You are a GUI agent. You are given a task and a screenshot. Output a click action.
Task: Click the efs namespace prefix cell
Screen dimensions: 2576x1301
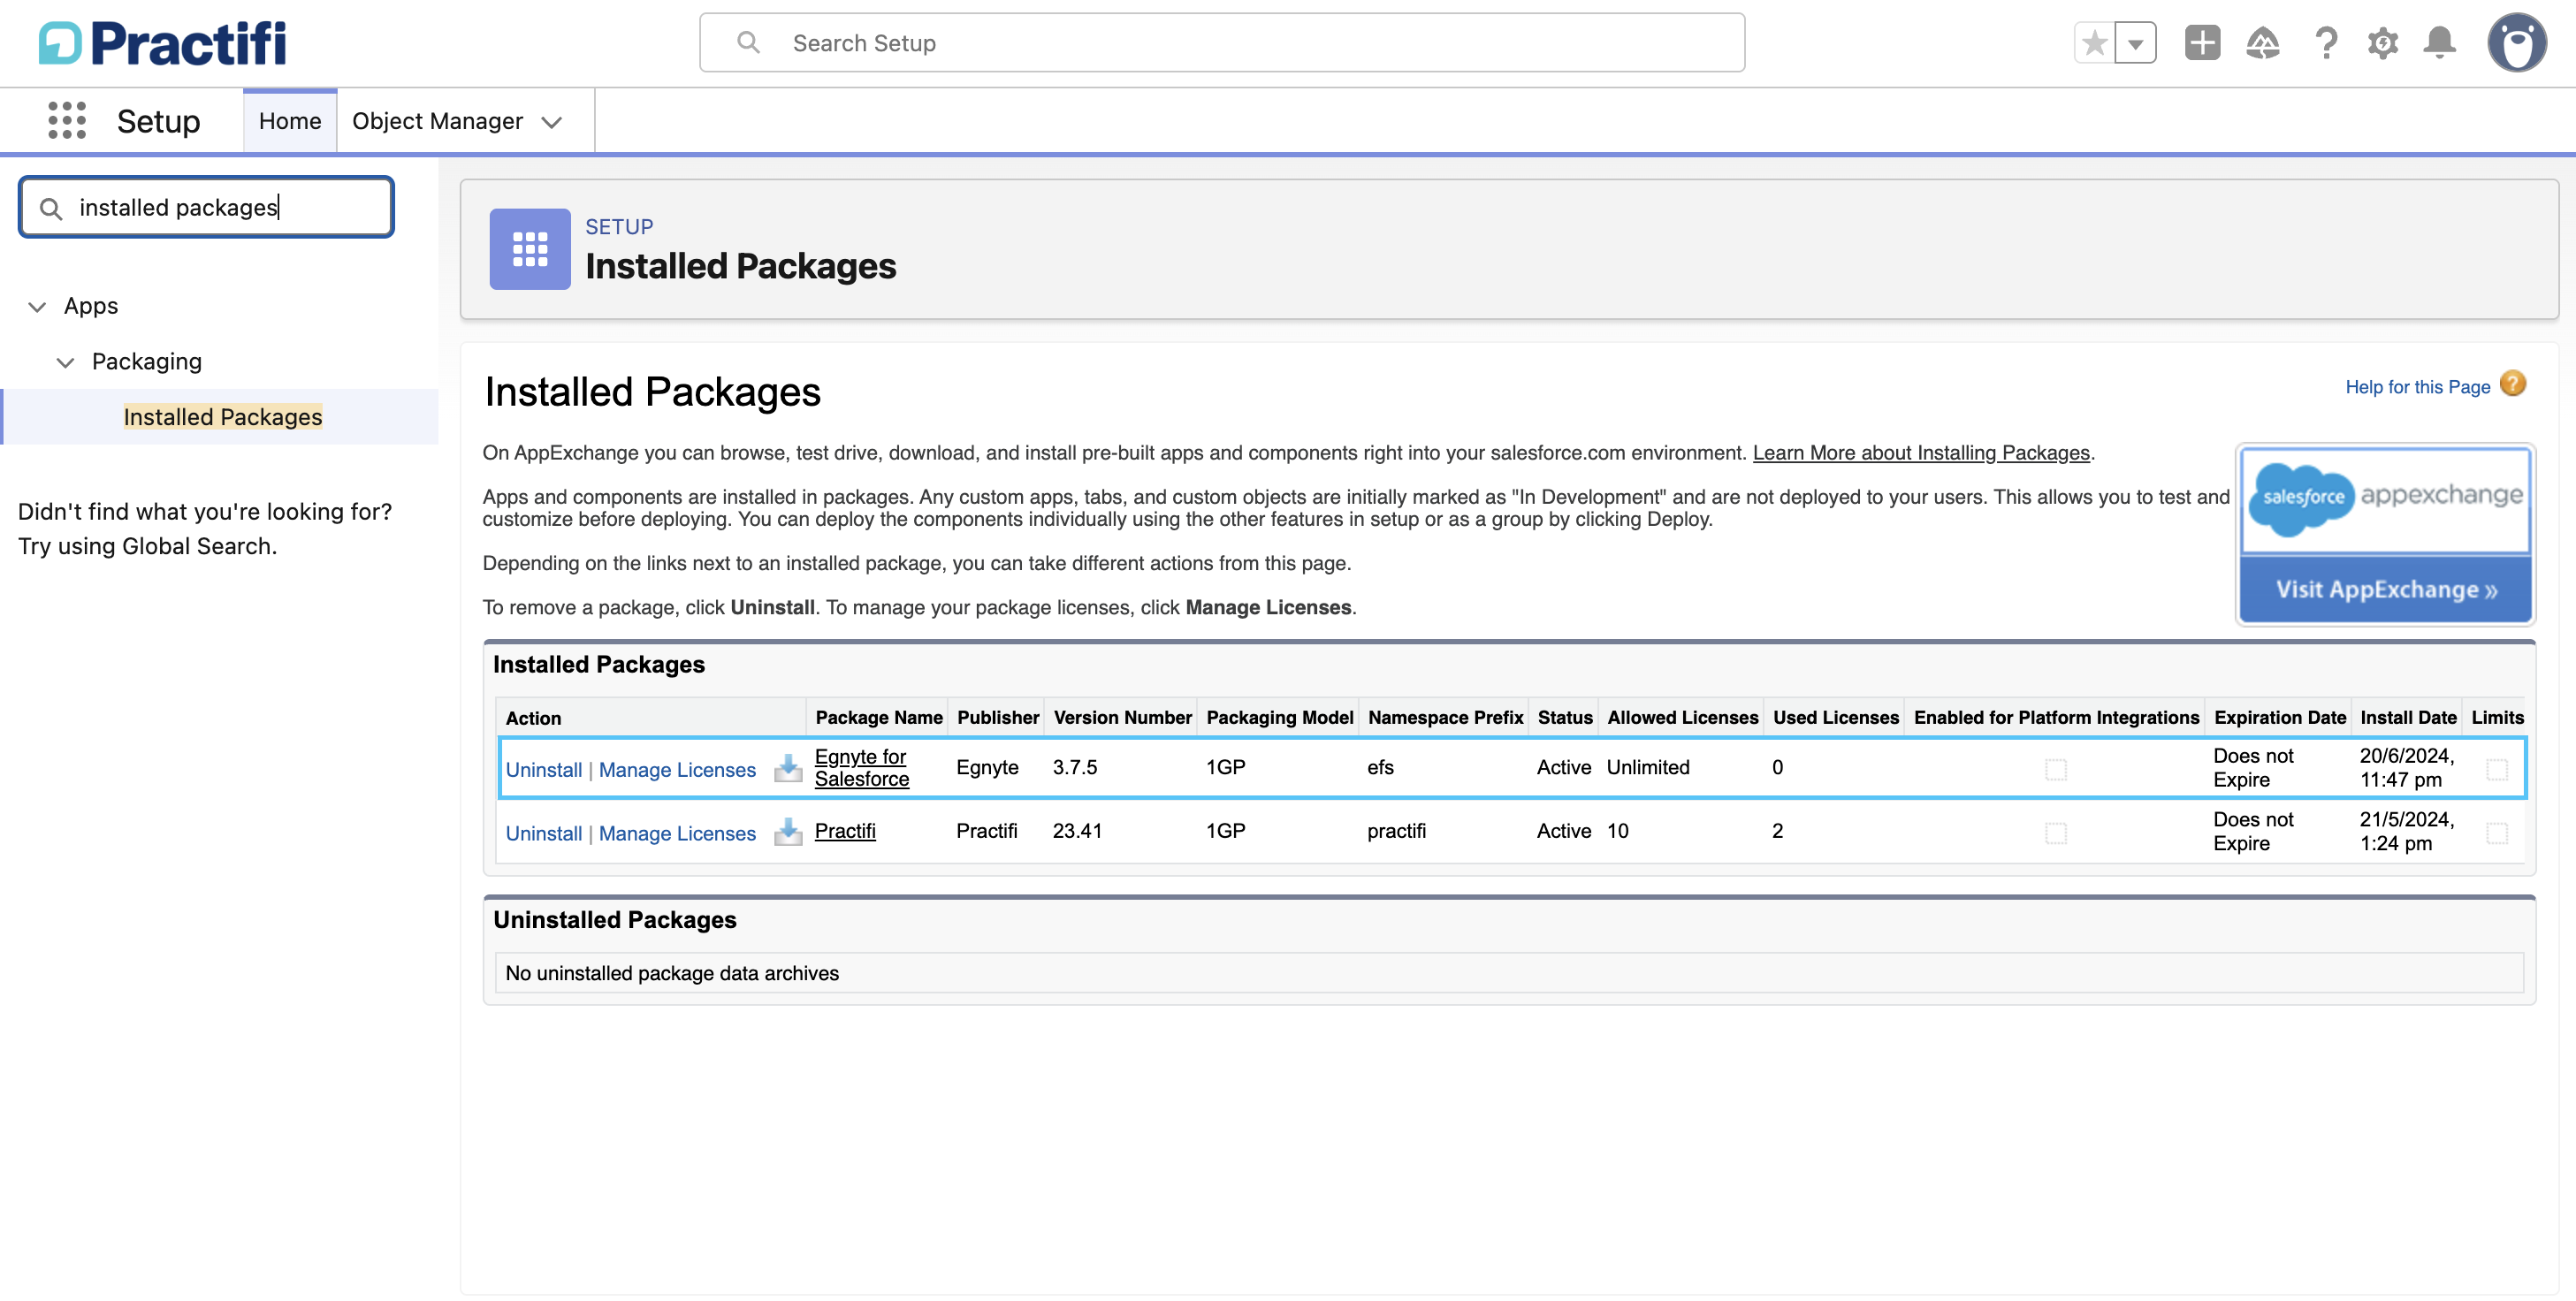[1380, 768]
